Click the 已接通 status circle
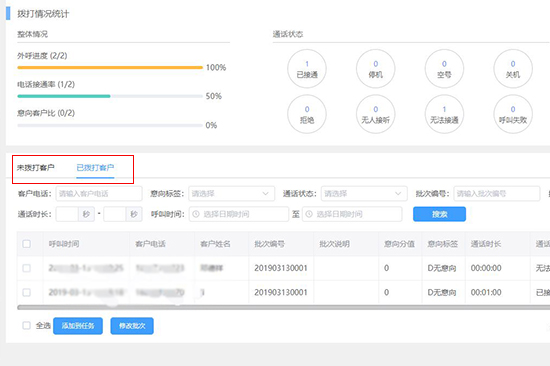The image size is (550, 366). click(x=307, y=69)
